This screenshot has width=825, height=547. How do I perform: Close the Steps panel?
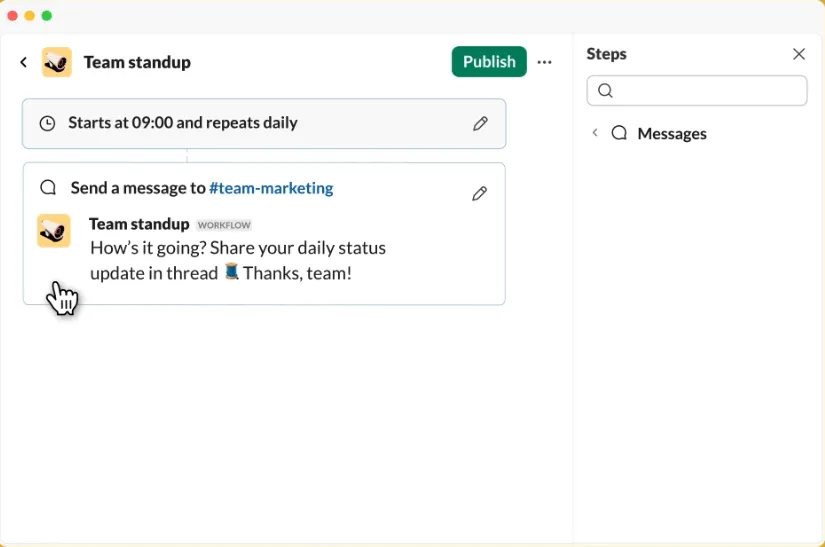click(799, 54)
